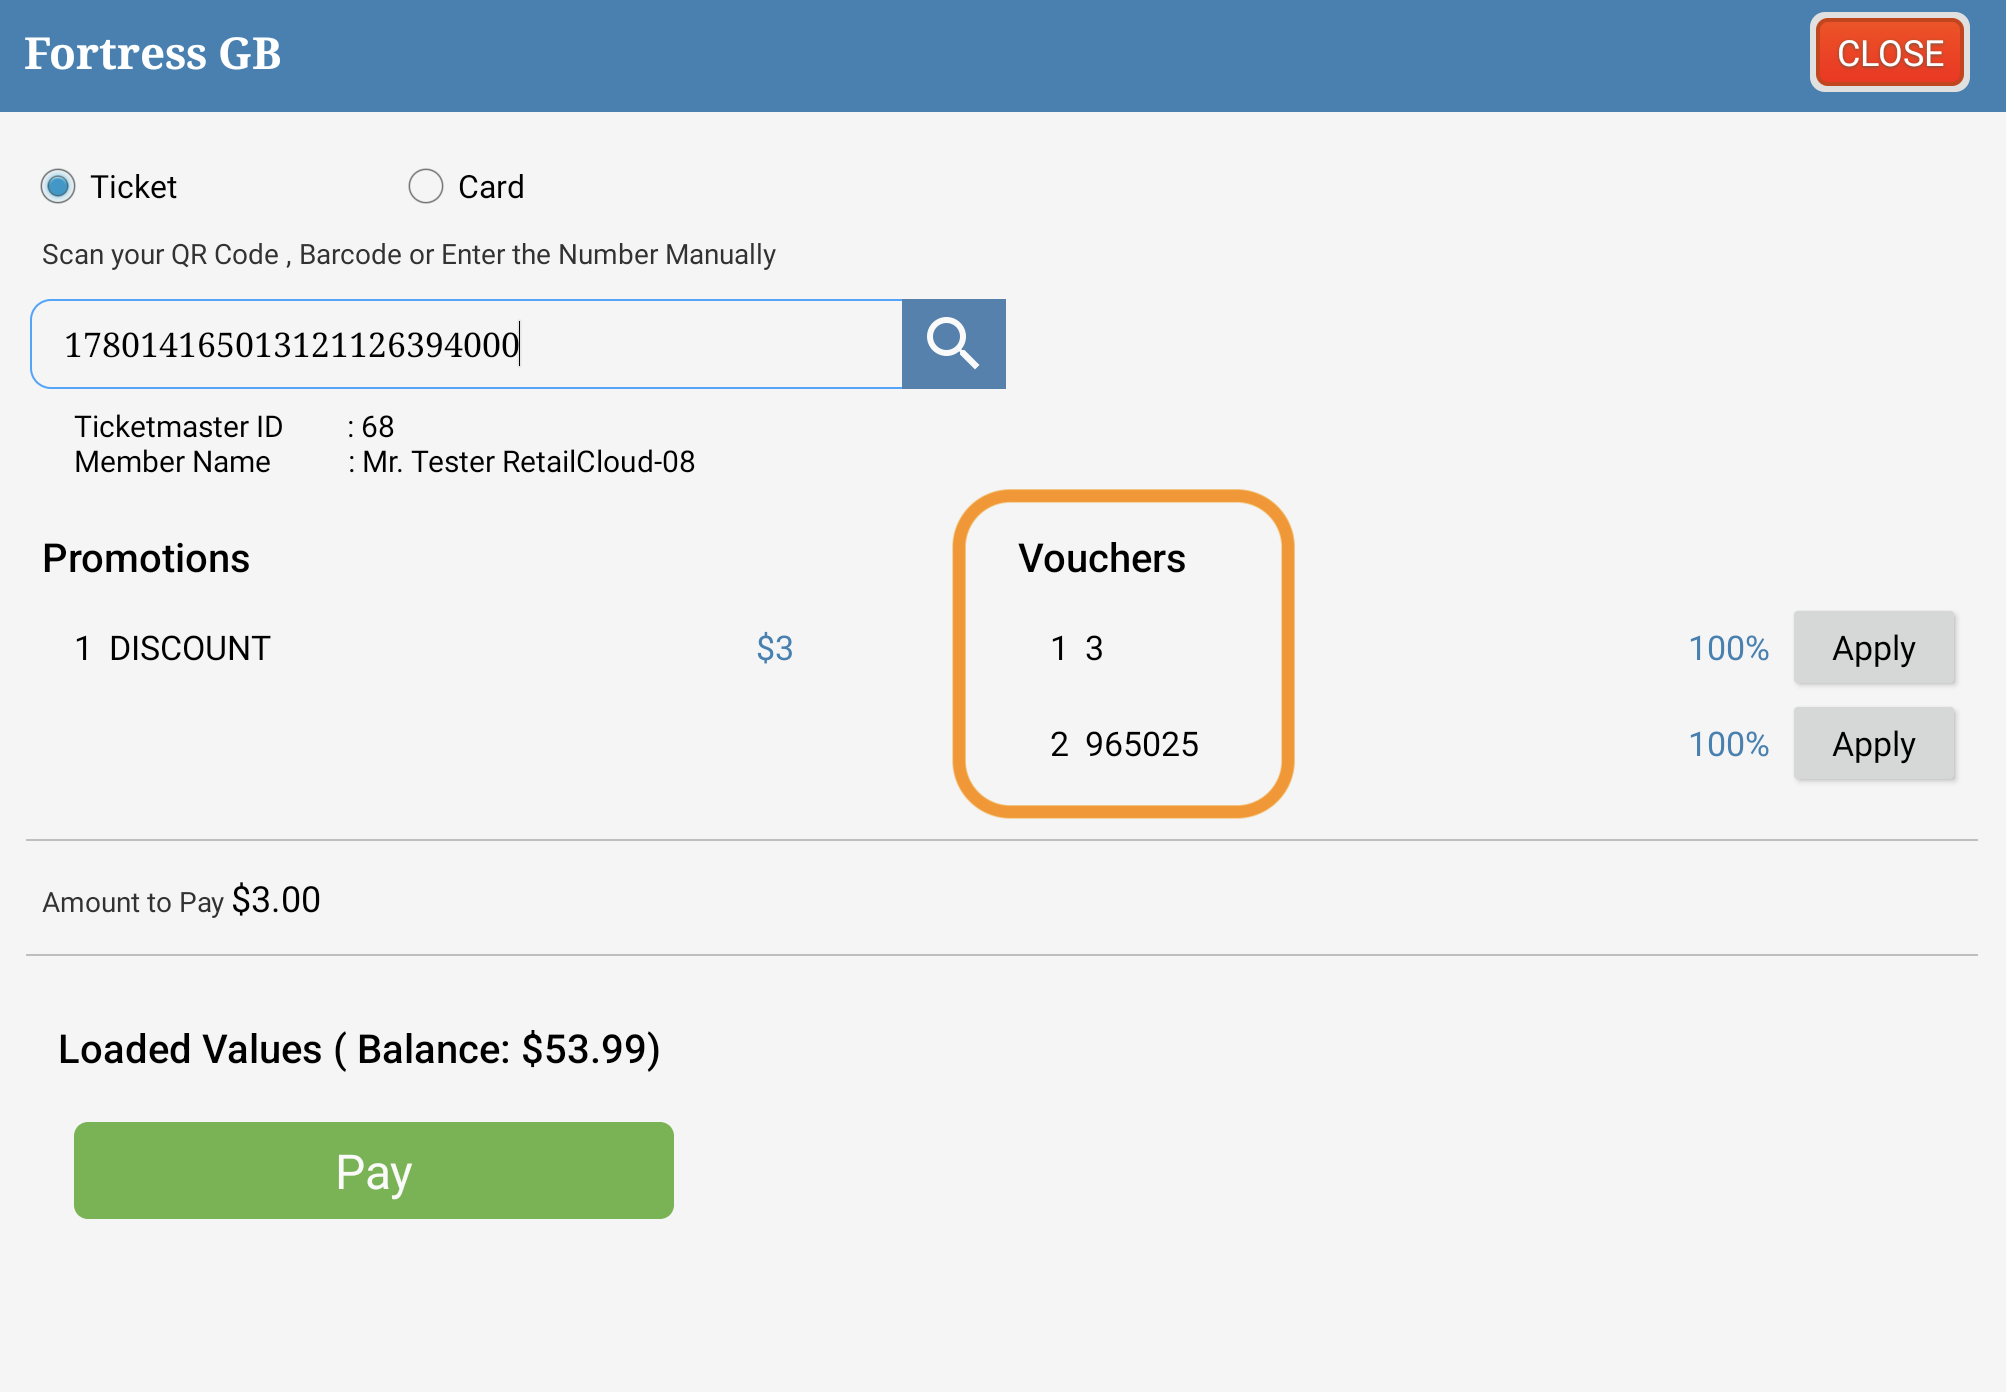The image size is (2006, 1392).
Task: Select the Card radio button
Action: point(426,186)
